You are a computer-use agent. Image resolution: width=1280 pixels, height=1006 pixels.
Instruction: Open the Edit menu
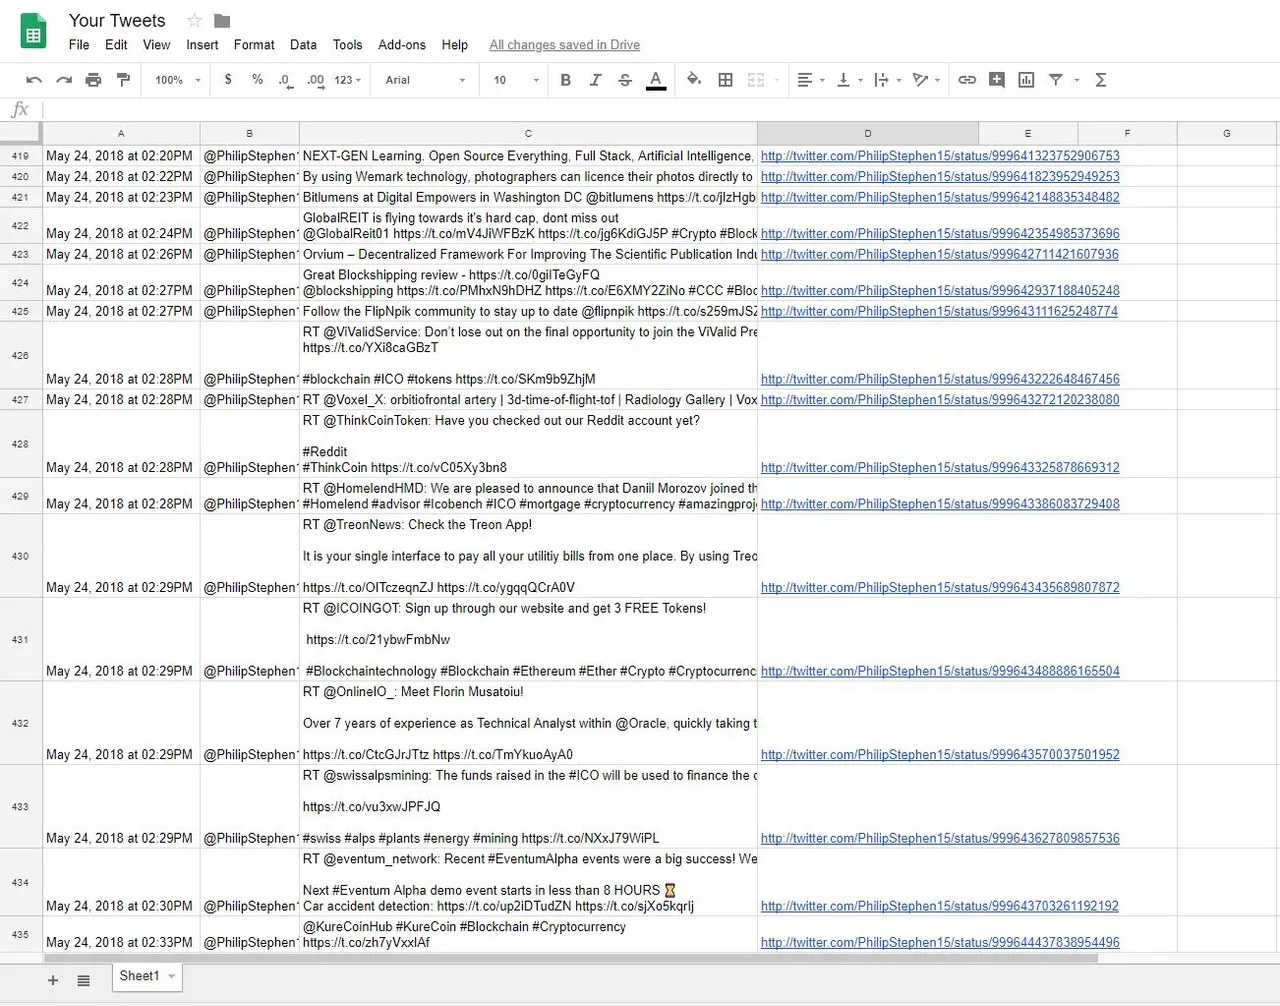tap(116, 45)
